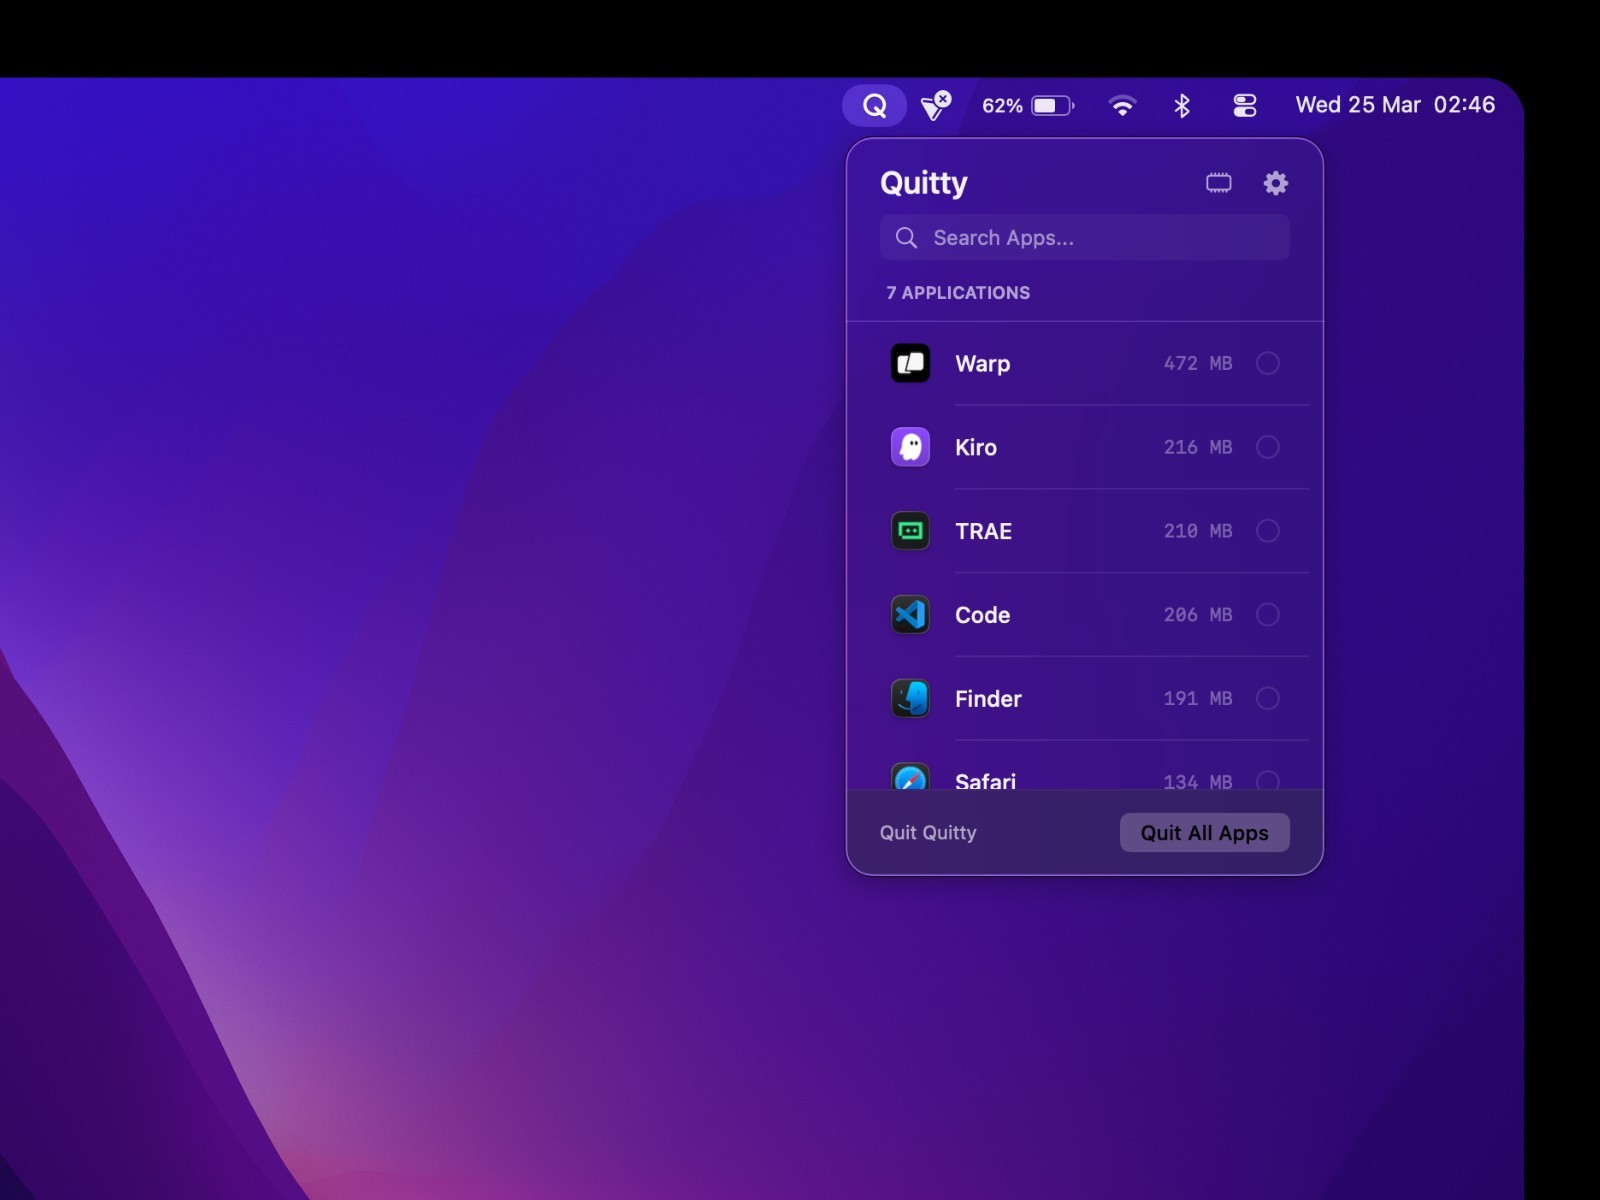Screen dimensions: 1600x1200
Task: Click the 210 MB memory value
Action: point(1198,531)
